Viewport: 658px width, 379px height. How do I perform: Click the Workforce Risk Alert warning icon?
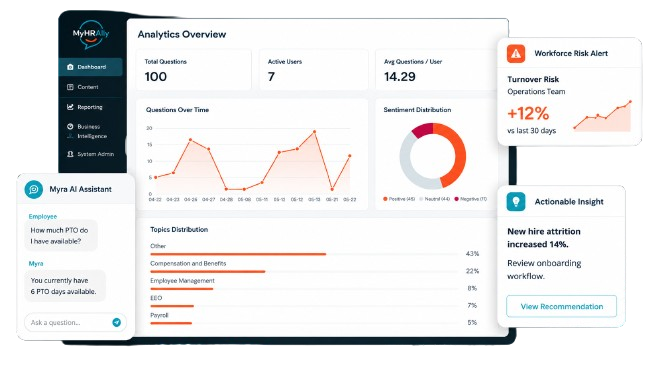pos(516,53)
